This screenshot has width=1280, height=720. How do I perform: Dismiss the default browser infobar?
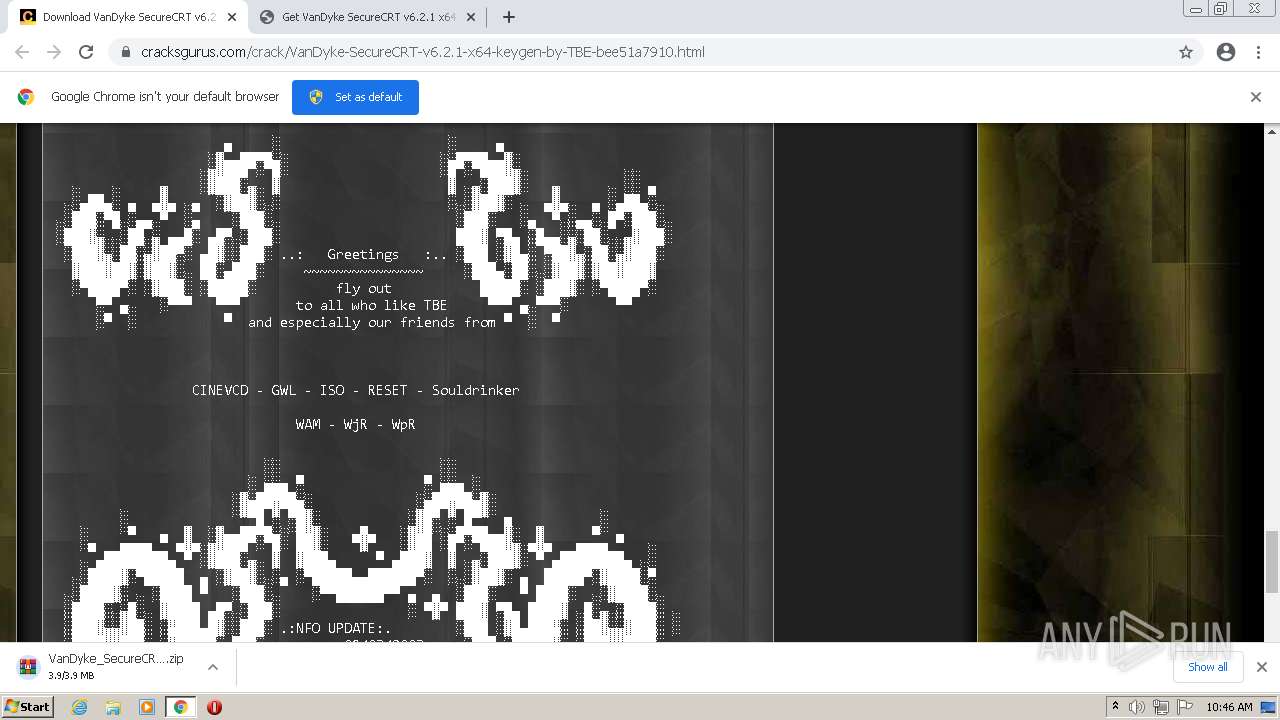point(1256,97)
